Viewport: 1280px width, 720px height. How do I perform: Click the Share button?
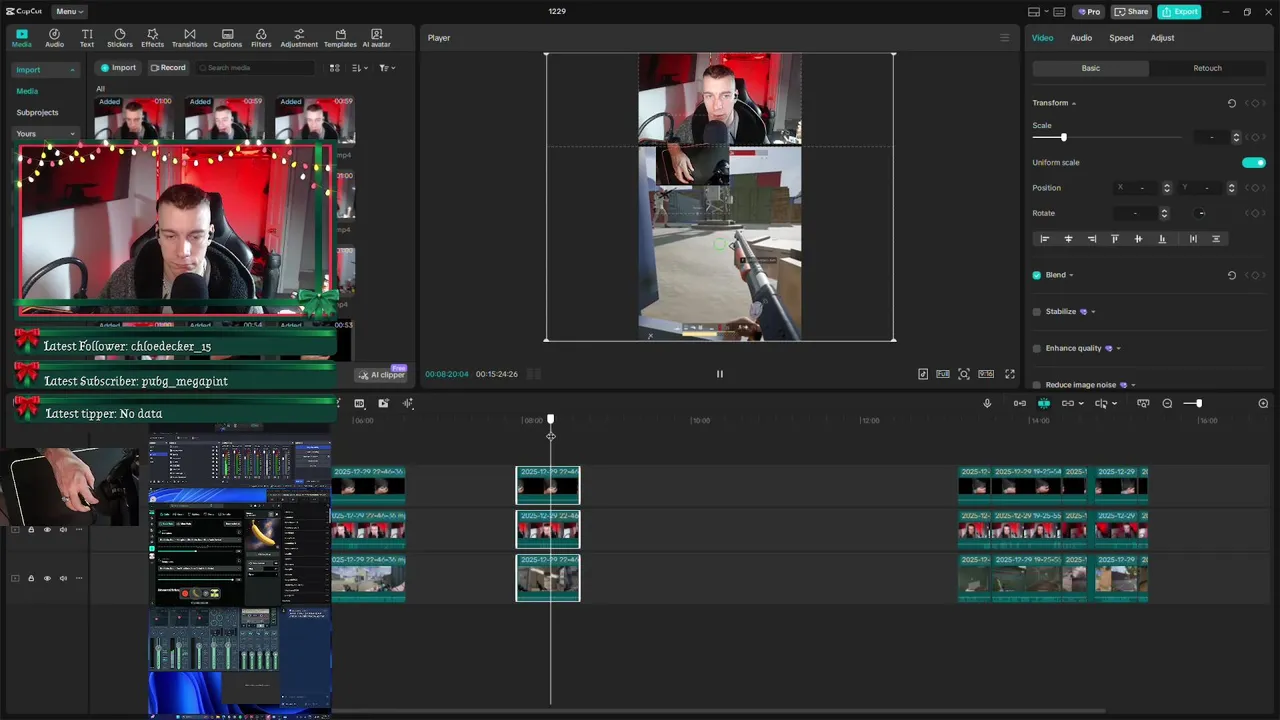click(1131, 12)
